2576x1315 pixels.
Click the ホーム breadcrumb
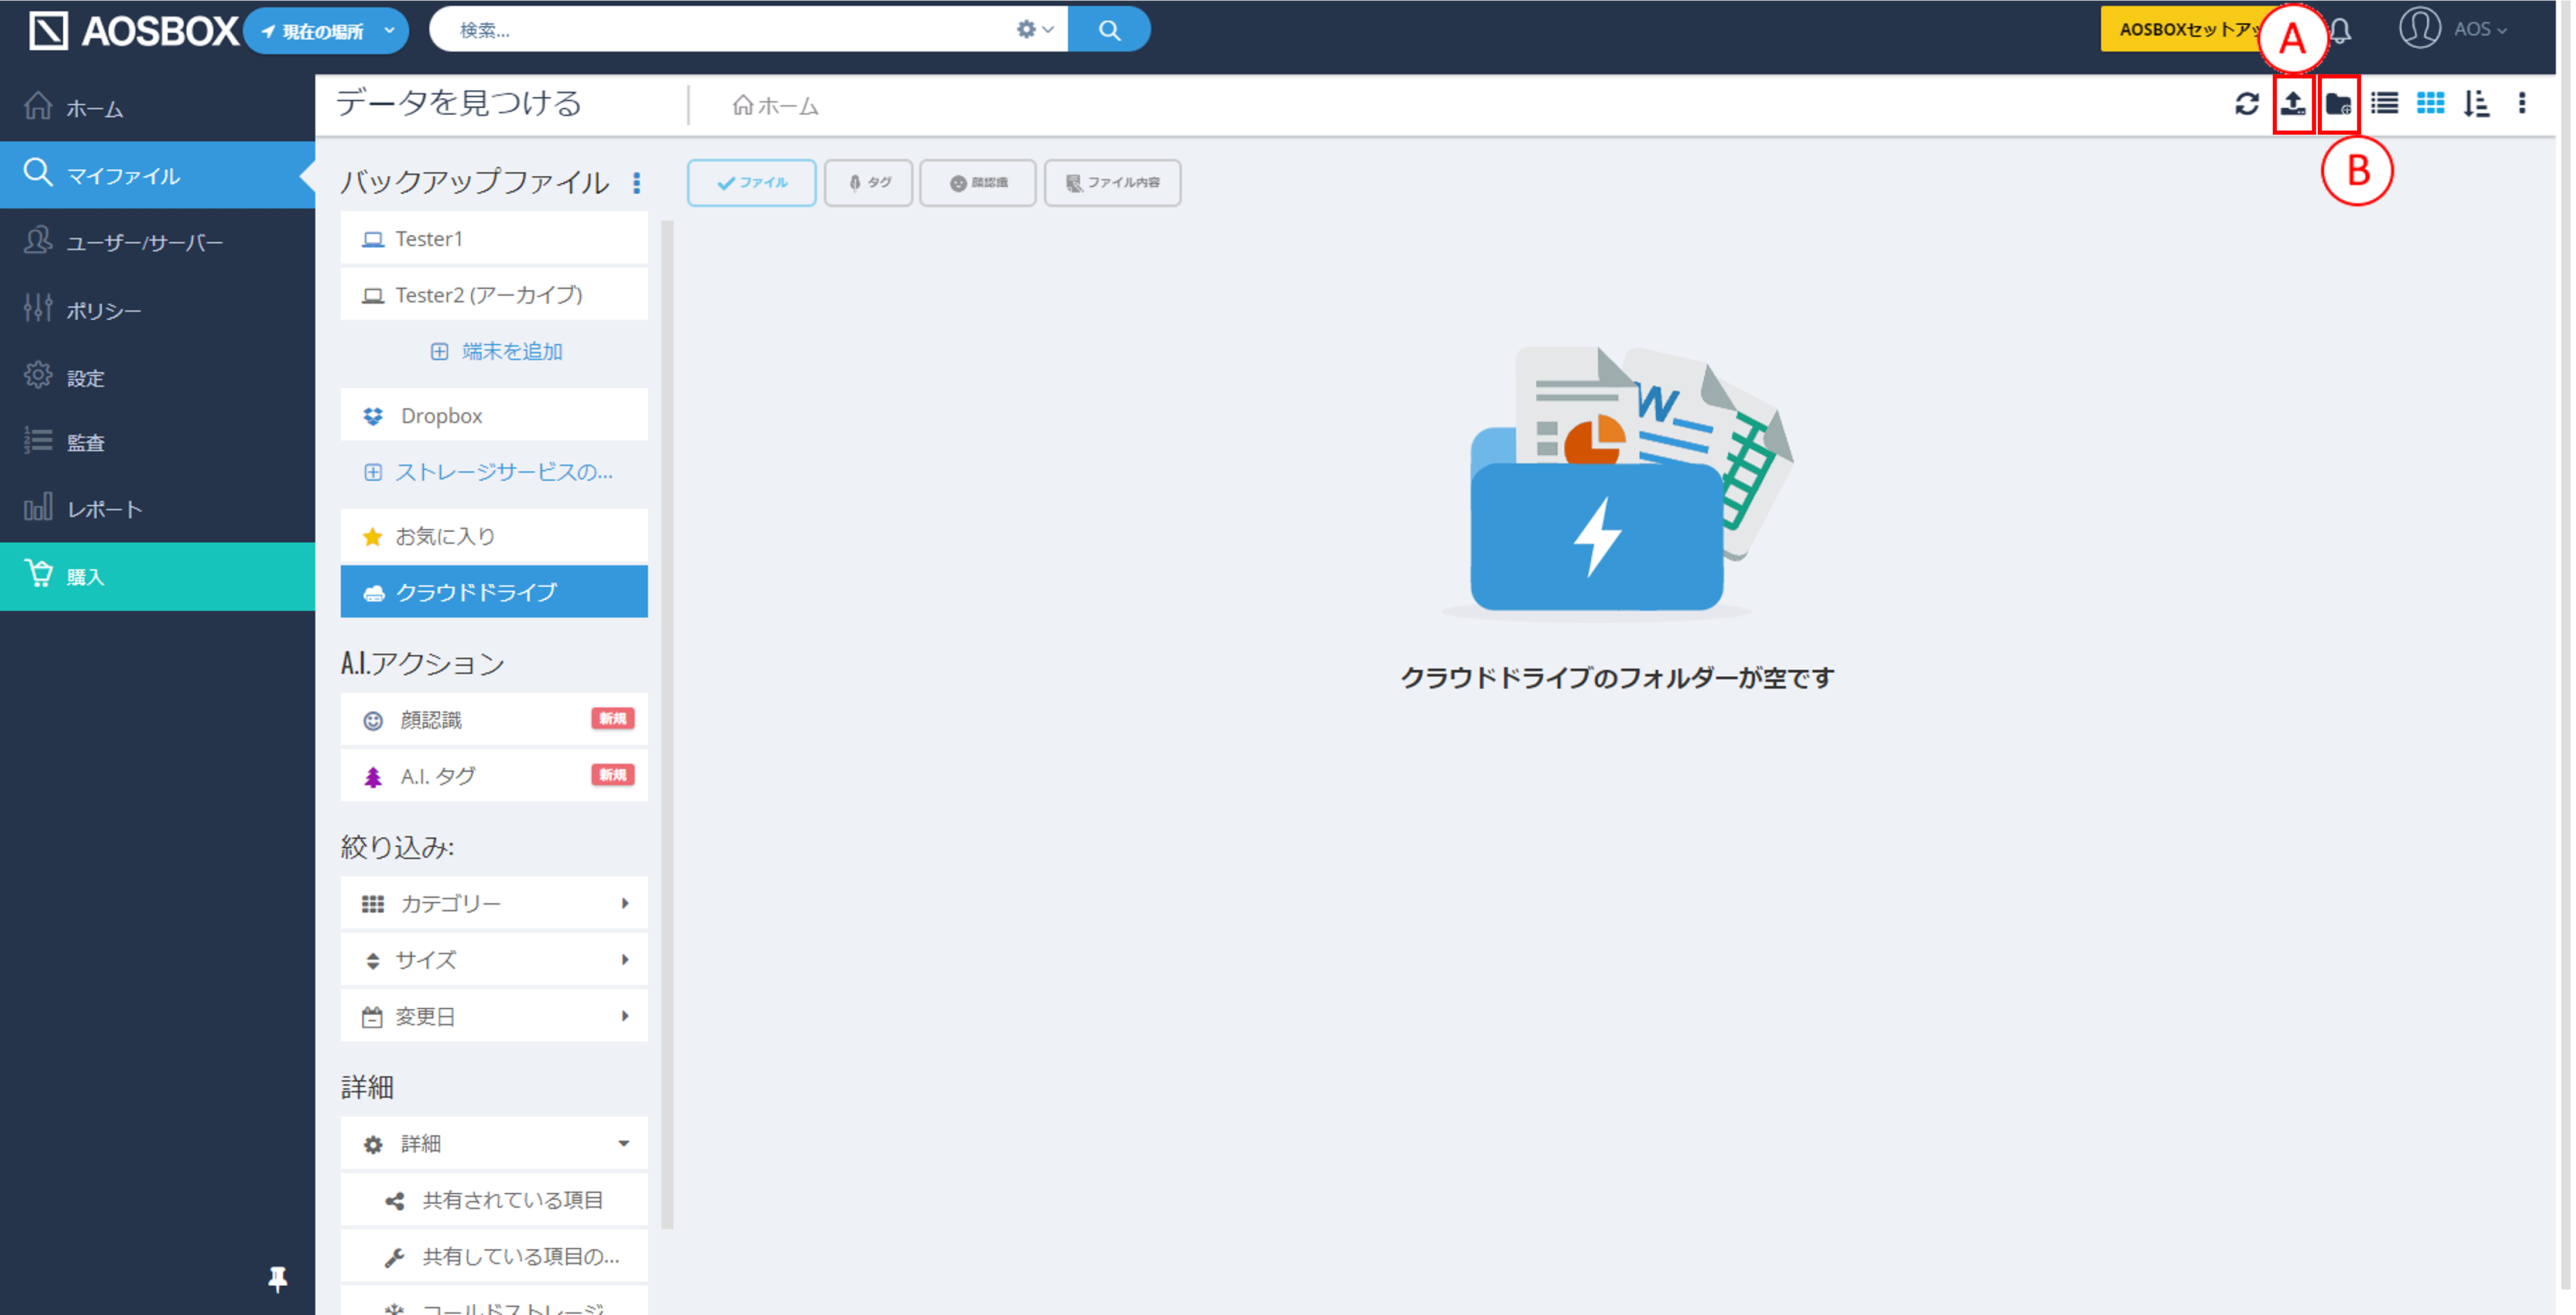tap(776, 106)
